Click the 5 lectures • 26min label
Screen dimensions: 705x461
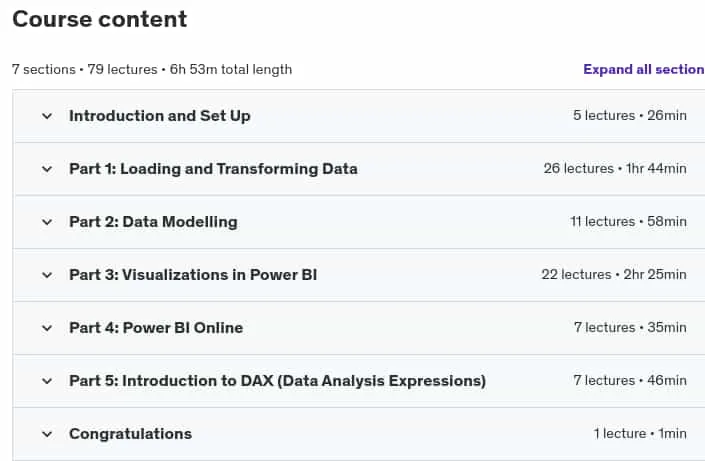(630, 116)
